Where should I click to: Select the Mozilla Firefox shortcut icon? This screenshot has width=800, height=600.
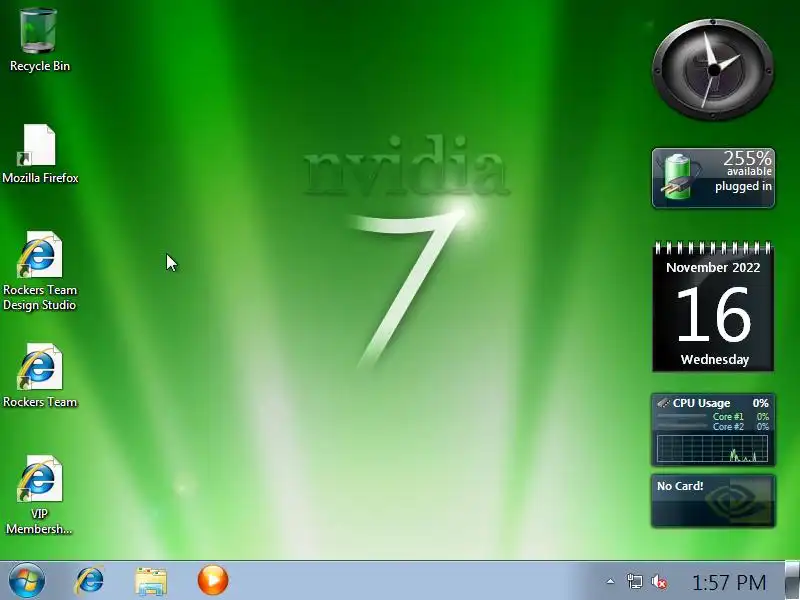37,145
